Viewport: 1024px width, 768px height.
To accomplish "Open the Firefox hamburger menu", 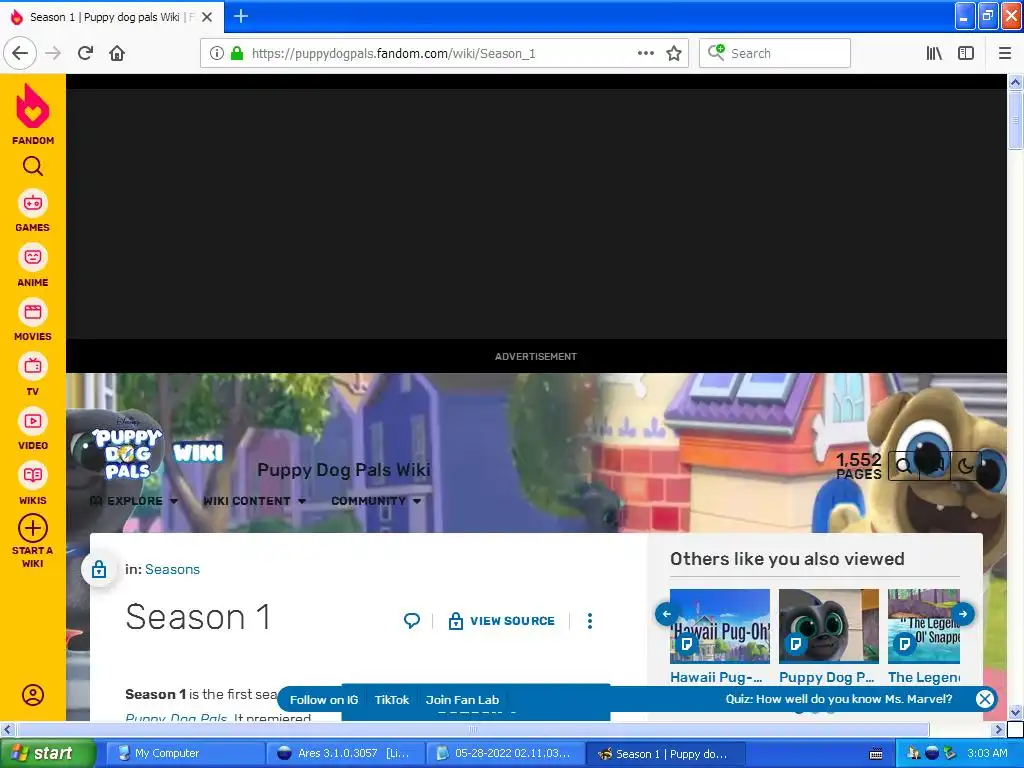I will pyautogui.click(x=1005, y=53).
